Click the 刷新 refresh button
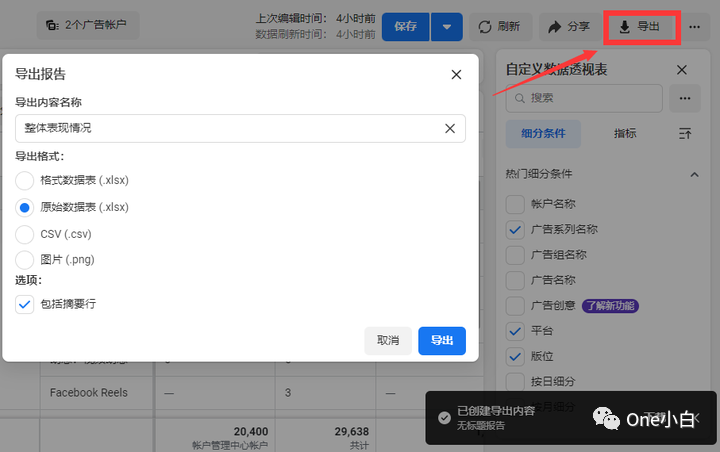The height and width of the screenshot is (452, 720). pyautogui.click(x=501, y=27)
